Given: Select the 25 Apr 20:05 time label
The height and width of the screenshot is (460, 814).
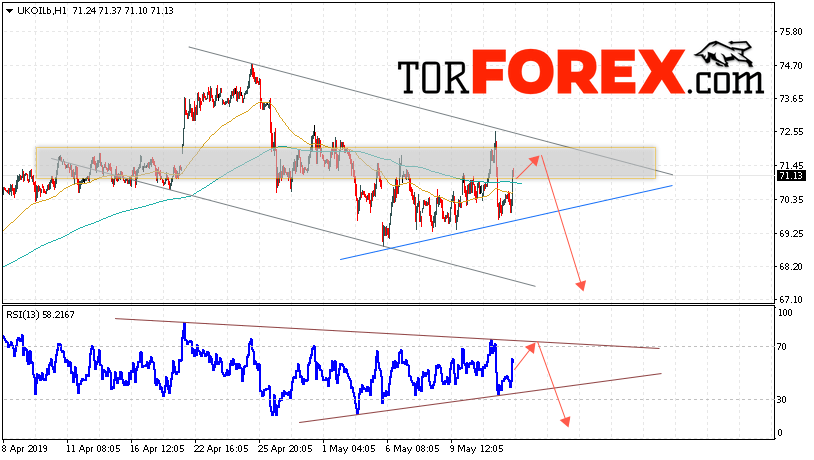Looking at the screenshot, I should pos(285,449).
